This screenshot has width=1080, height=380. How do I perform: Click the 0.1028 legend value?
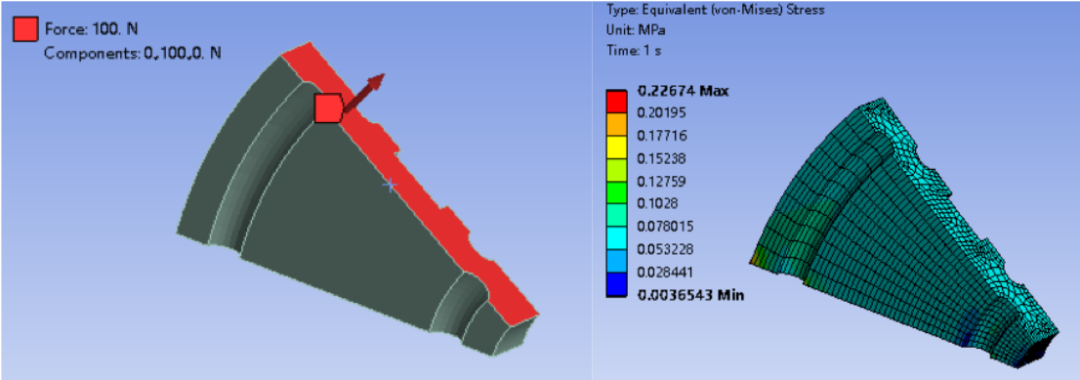[x=658, y=204]
